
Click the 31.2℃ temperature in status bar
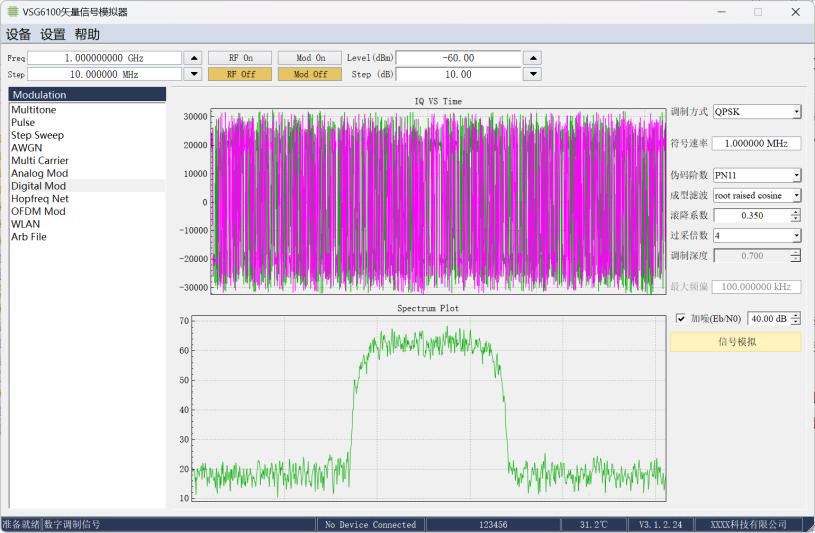(x=594, y=525)
